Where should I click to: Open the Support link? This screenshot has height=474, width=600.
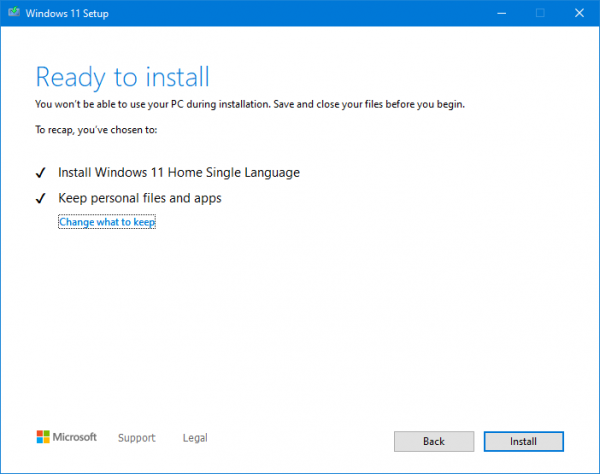(x=137, y=438)
